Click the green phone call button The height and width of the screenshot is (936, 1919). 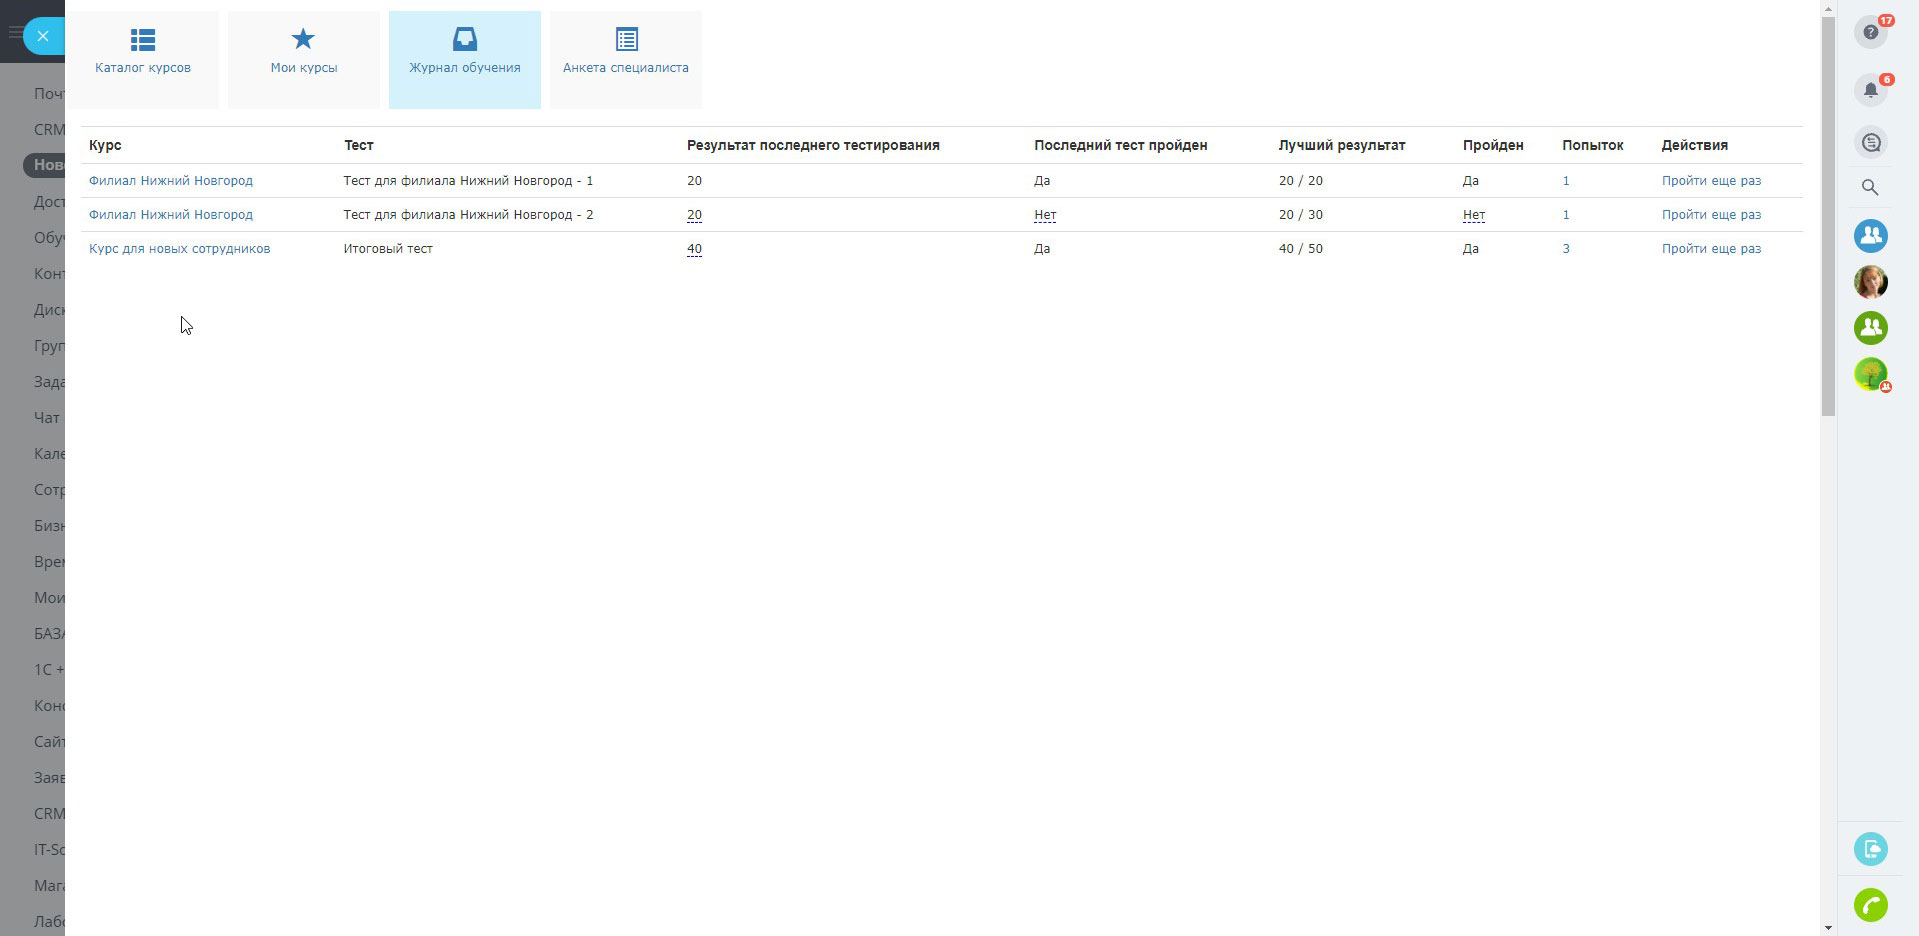pos(1871,905)
